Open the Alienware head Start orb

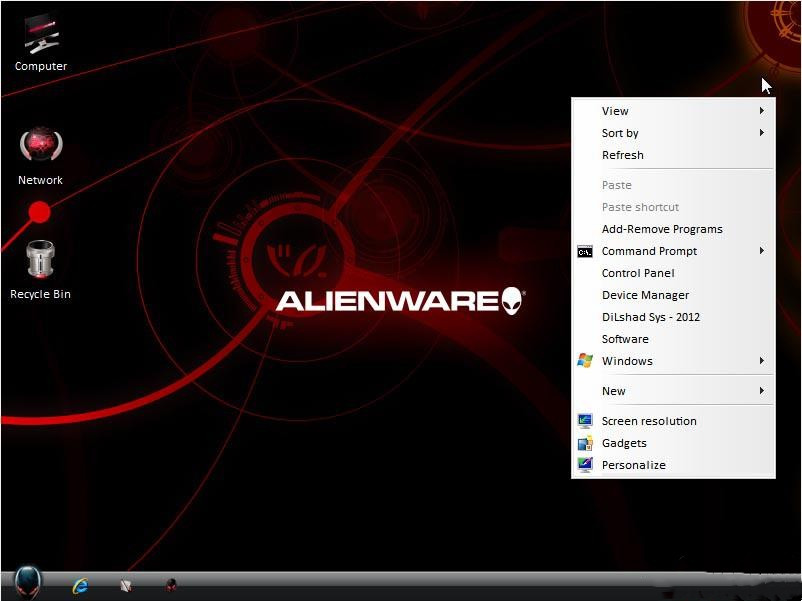coord(27,583)
